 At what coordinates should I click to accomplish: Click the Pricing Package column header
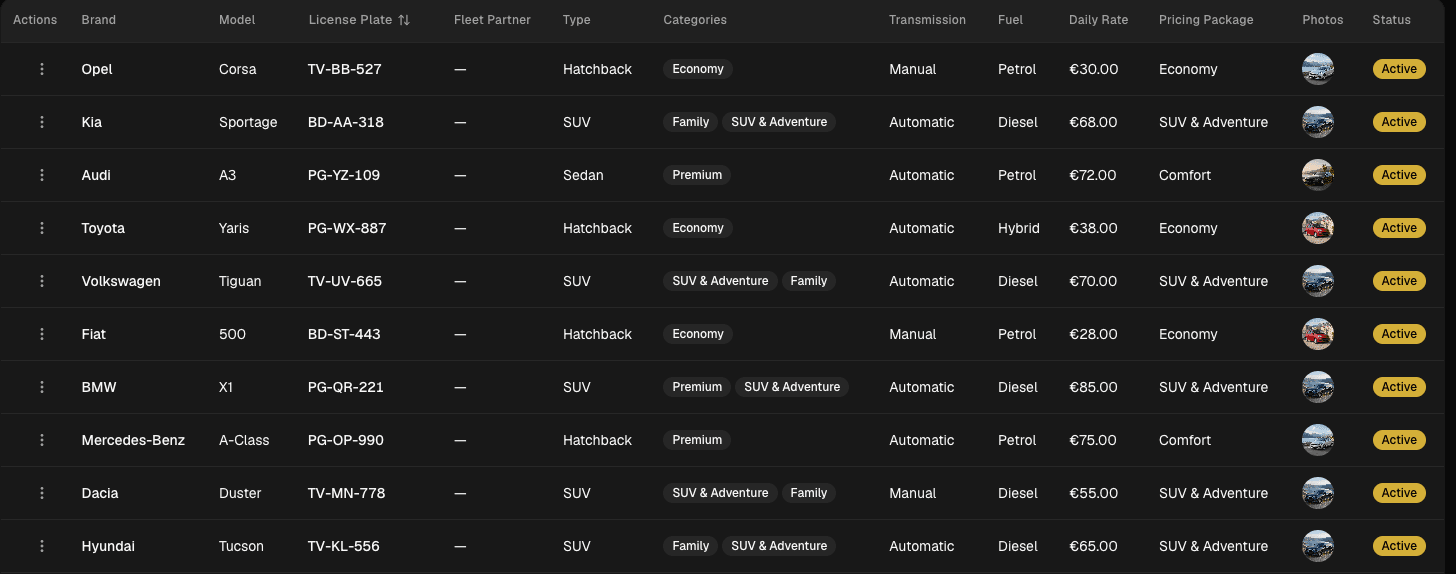coord(1206,20)
